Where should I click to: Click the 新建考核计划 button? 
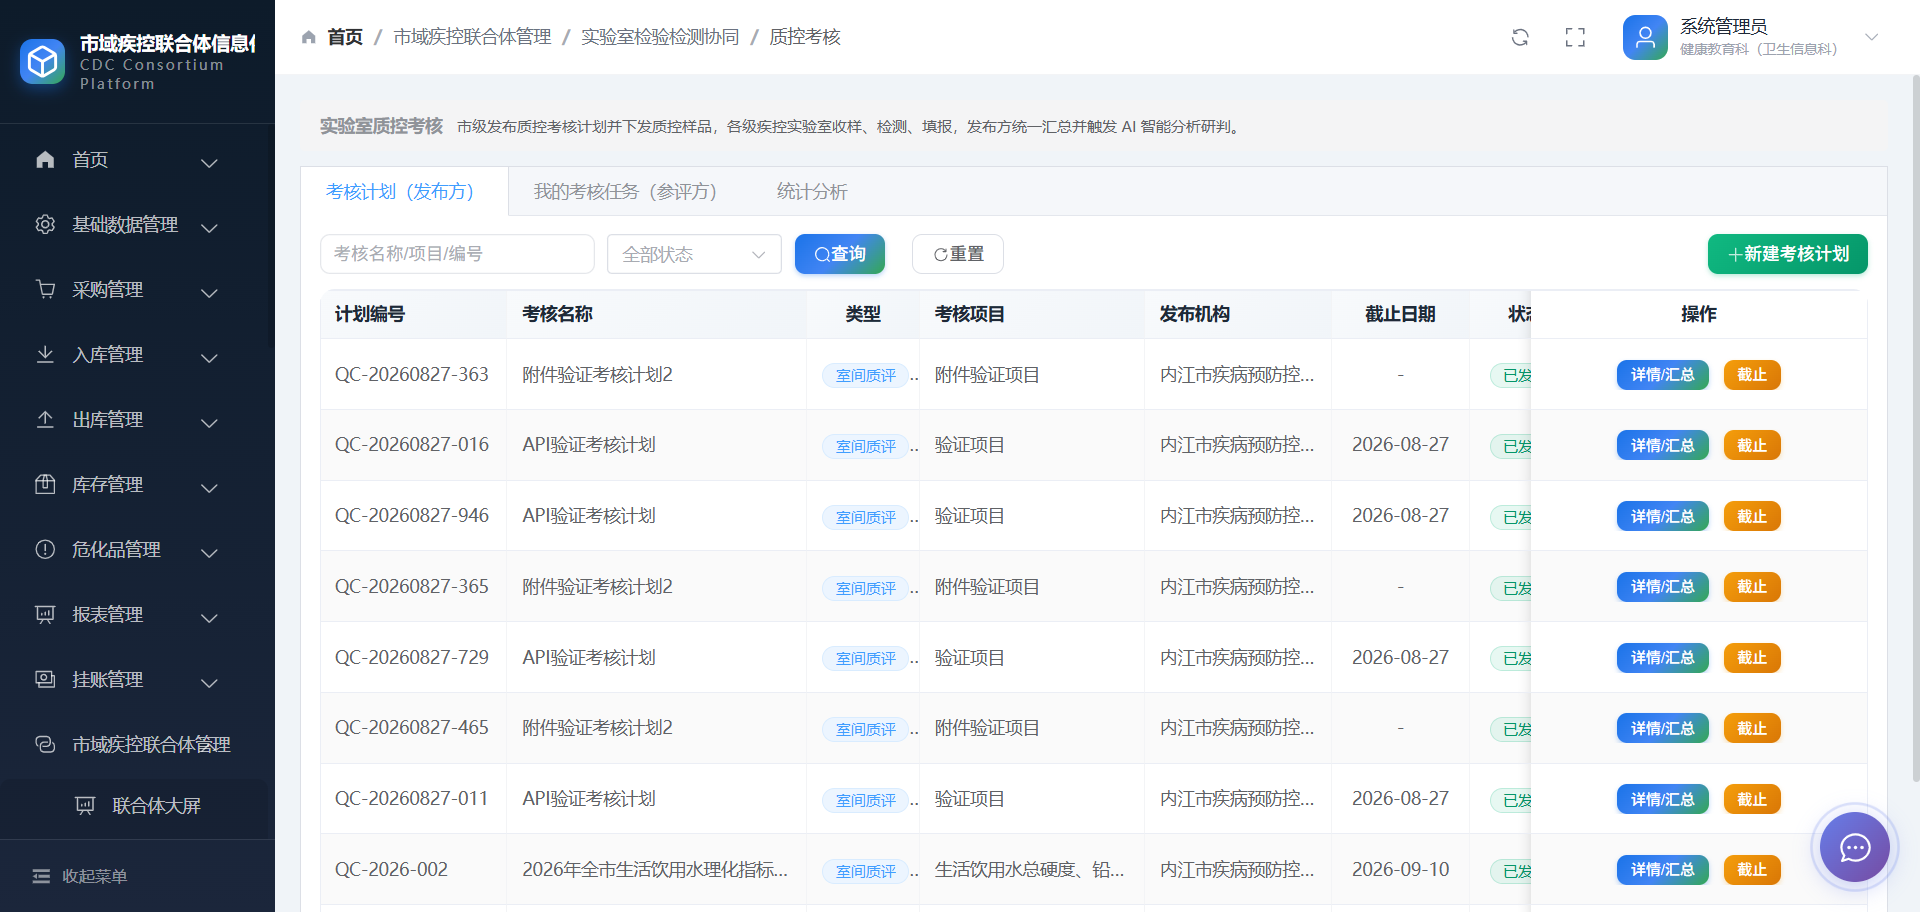(1788, 254)
